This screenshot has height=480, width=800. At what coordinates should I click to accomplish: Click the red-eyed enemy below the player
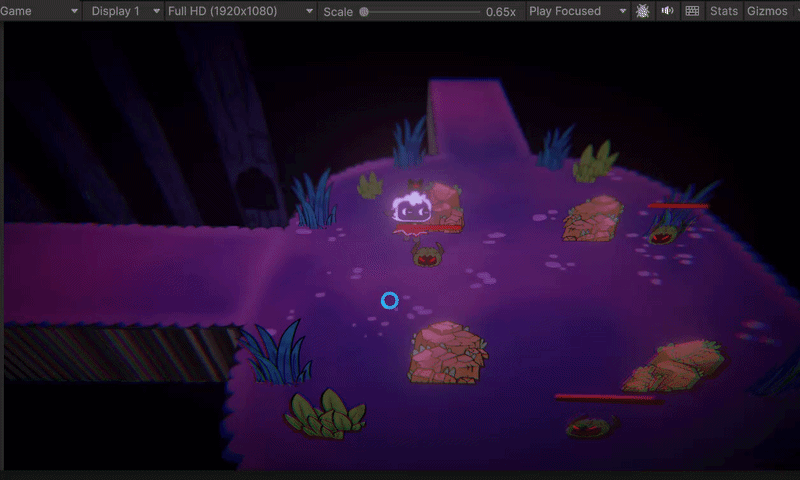[x=428, y=255]
